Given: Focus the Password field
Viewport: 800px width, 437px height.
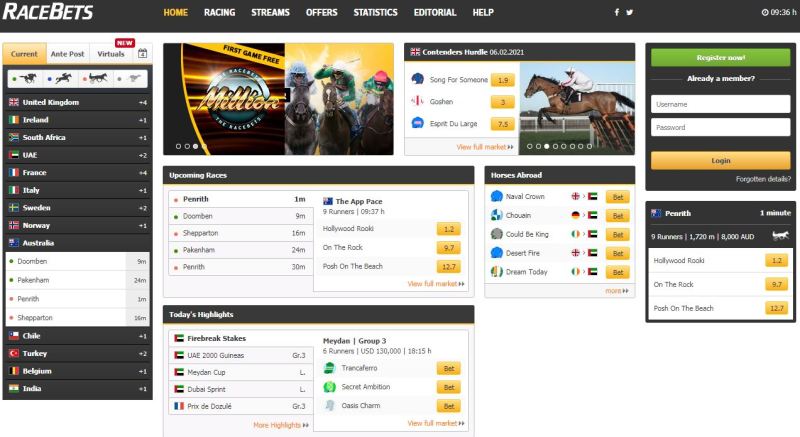Looking at the screenshot, I should [x=720, y=127].
